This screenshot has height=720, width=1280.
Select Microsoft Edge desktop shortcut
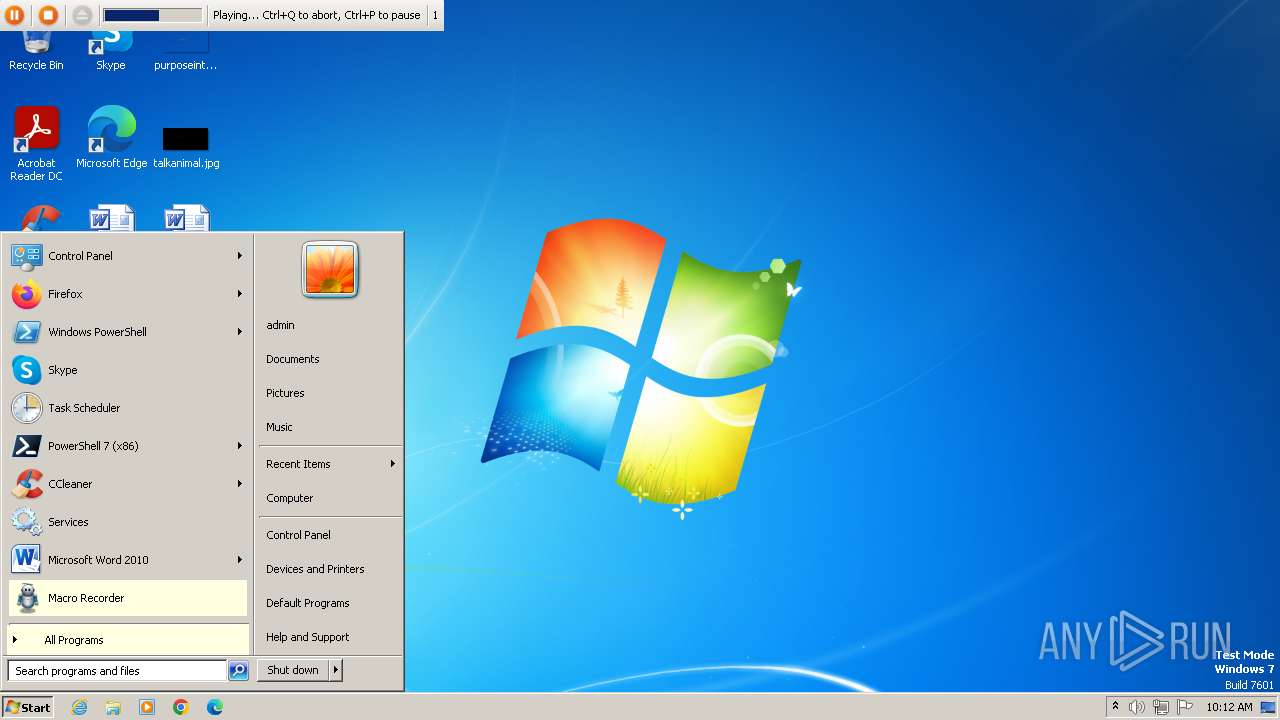(x=111, y=138)
